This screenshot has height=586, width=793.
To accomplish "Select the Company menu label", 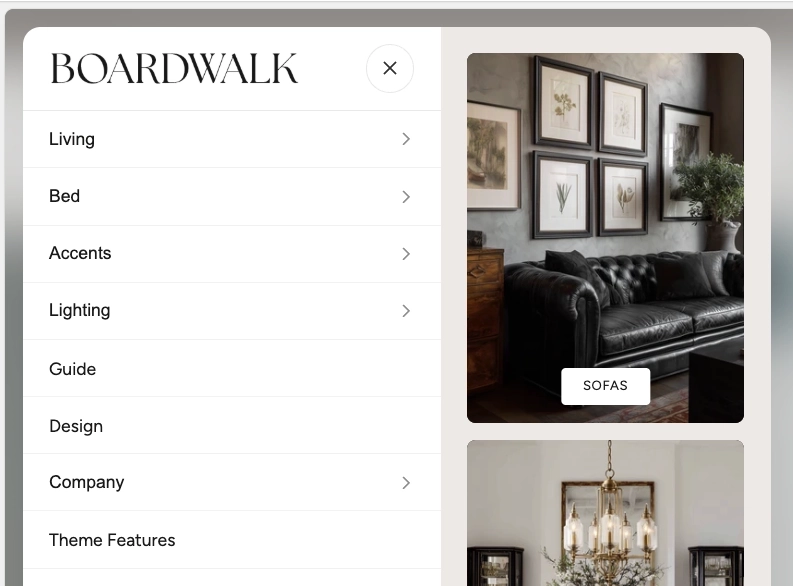I will tap(86, 482).
